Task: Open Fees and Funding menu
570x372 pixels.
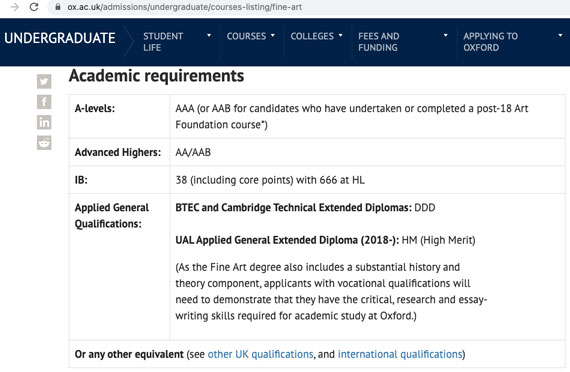Action: 378,42
